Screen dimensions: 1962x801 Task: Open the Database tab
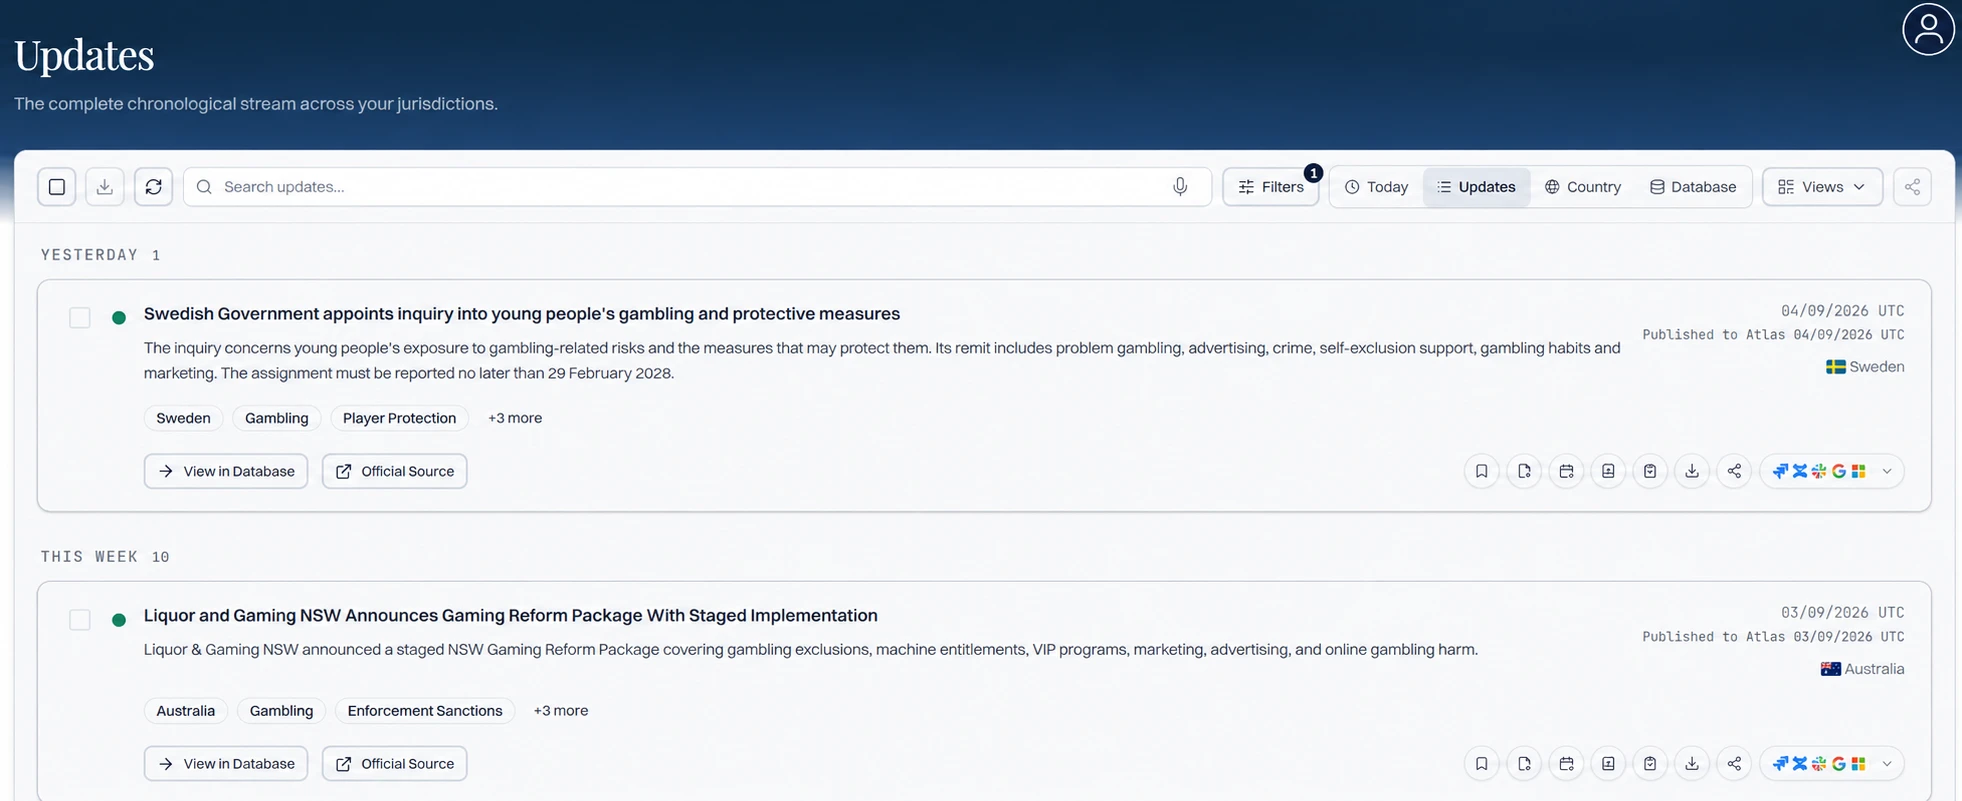1693,187
